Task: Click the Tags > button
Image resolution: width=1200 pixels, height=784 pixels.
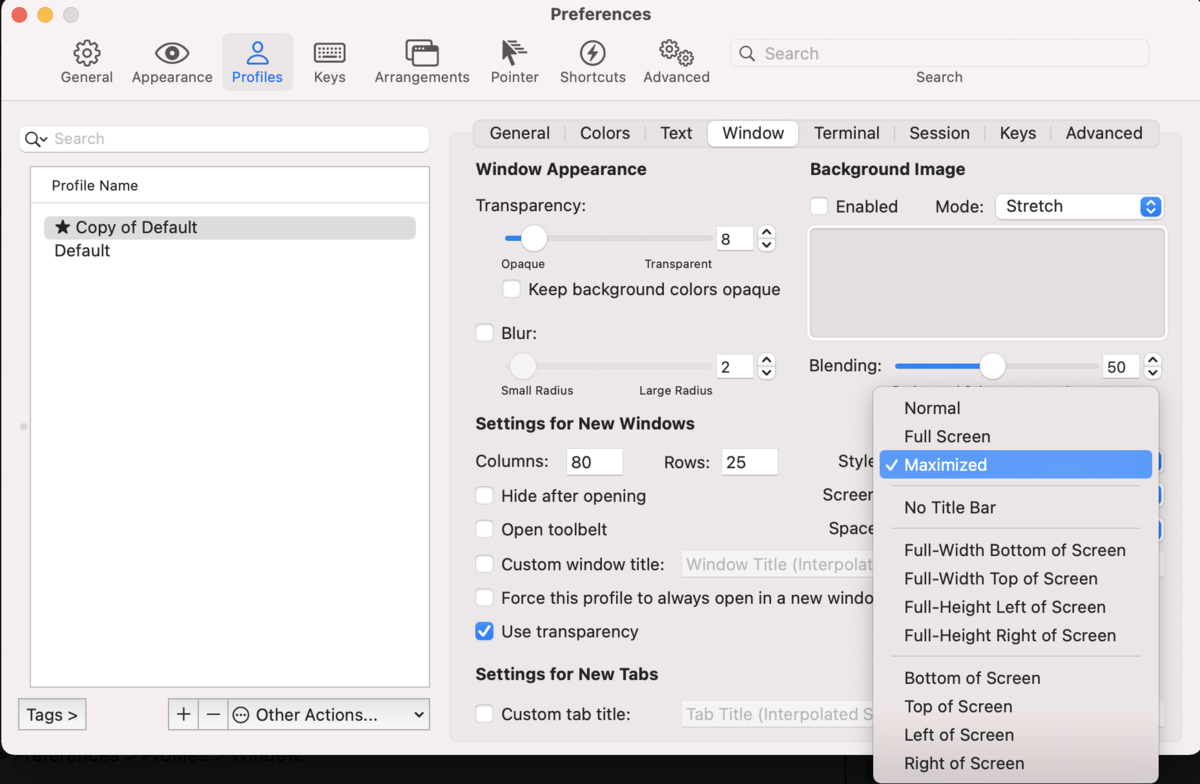Action: click(x=52, y=714)
